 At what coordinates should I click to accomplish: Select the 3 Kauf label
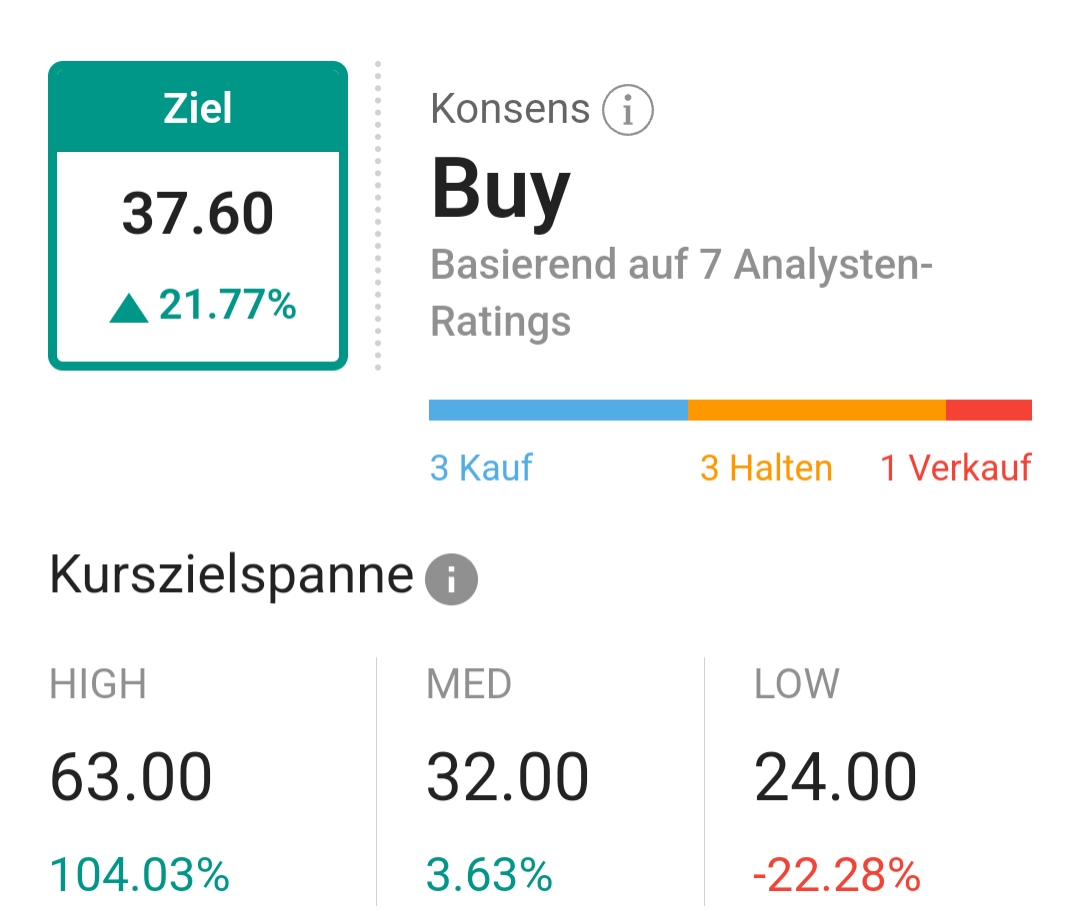pyautogui.click(x=481, y=468)
